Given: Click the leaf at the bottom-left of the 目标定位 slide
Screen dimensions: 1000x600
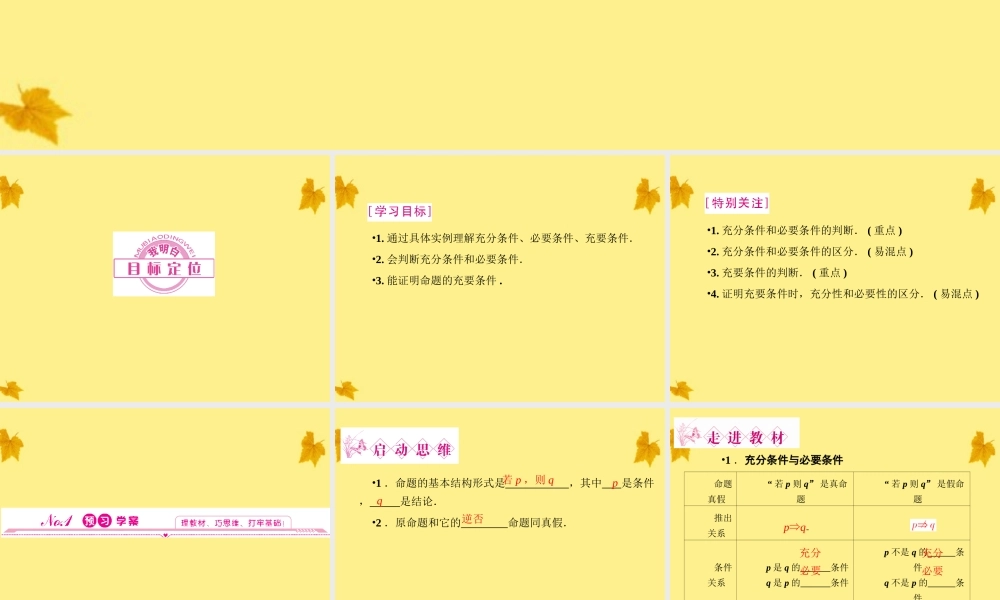Looking at the screenshot, I should pyautogui.click(x=11, y=389).
